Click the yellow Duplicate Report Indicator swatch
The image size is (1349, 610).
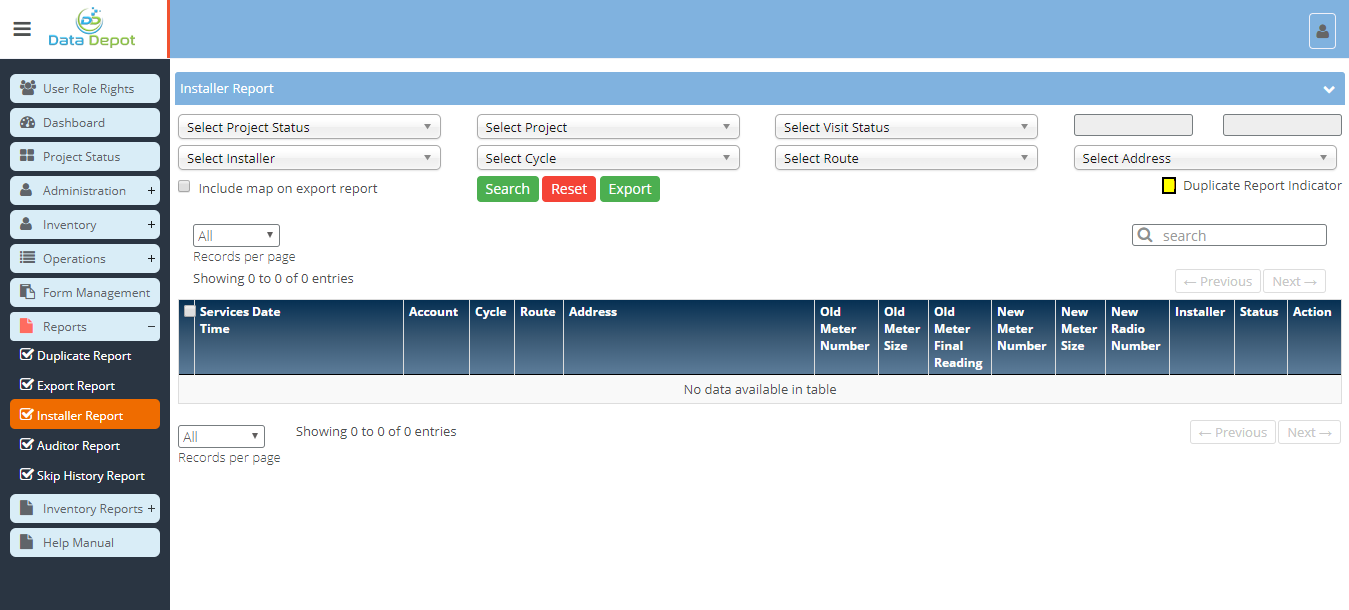coord(1168,186)
